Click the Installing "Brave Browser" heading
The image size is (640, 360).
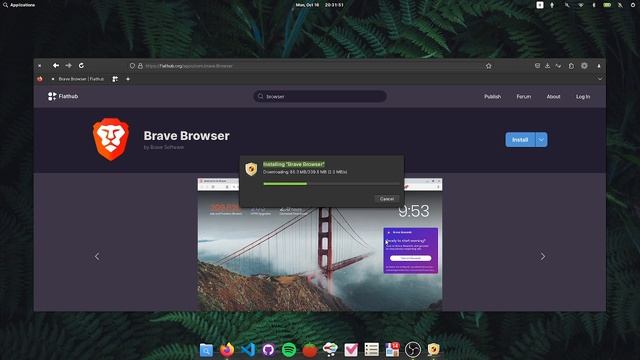pyautogui.click(x=294, y=164)
